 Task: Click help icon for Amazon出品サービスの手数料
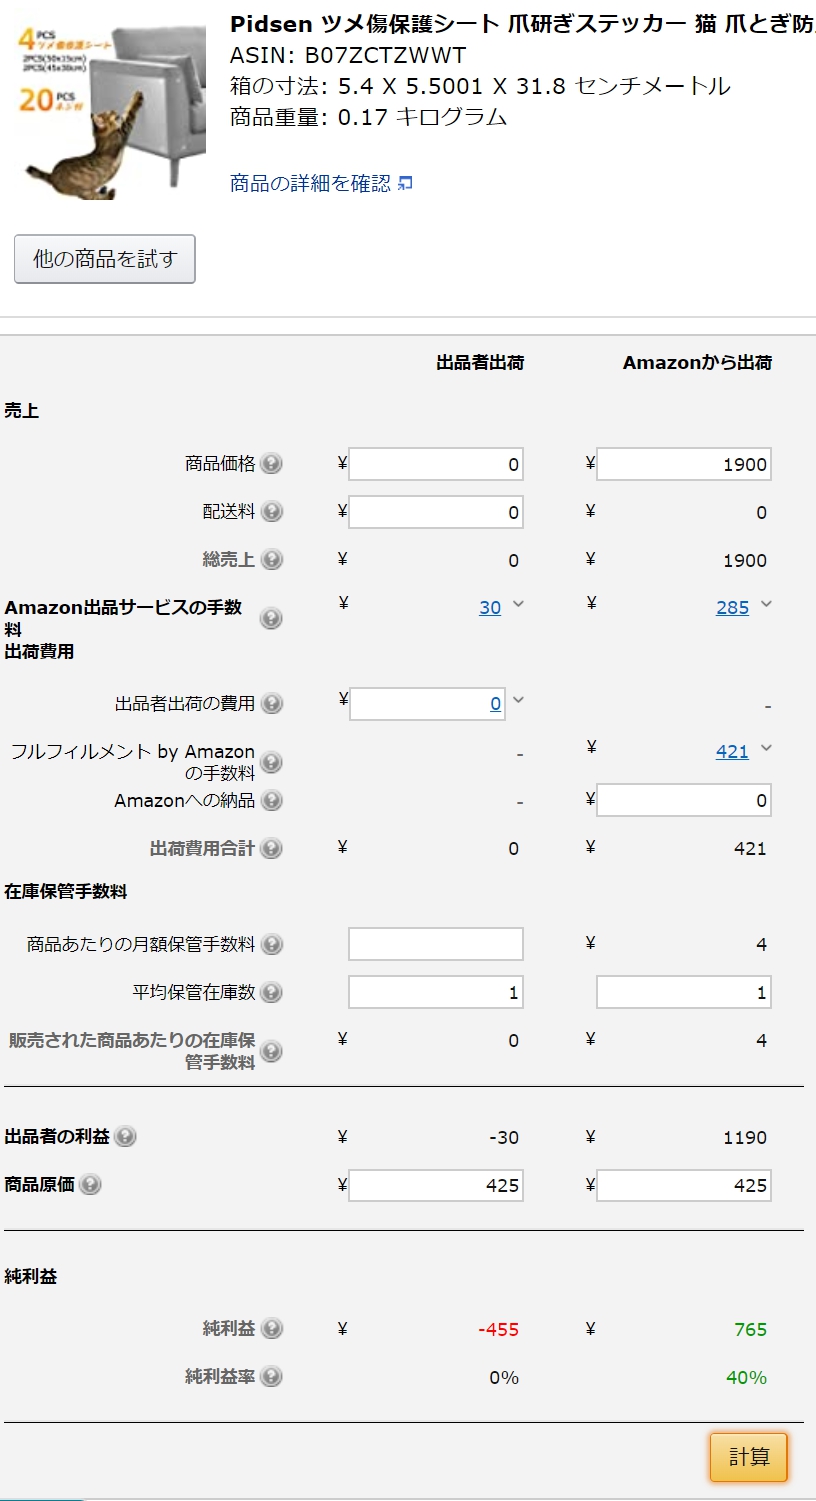point(270,619)
